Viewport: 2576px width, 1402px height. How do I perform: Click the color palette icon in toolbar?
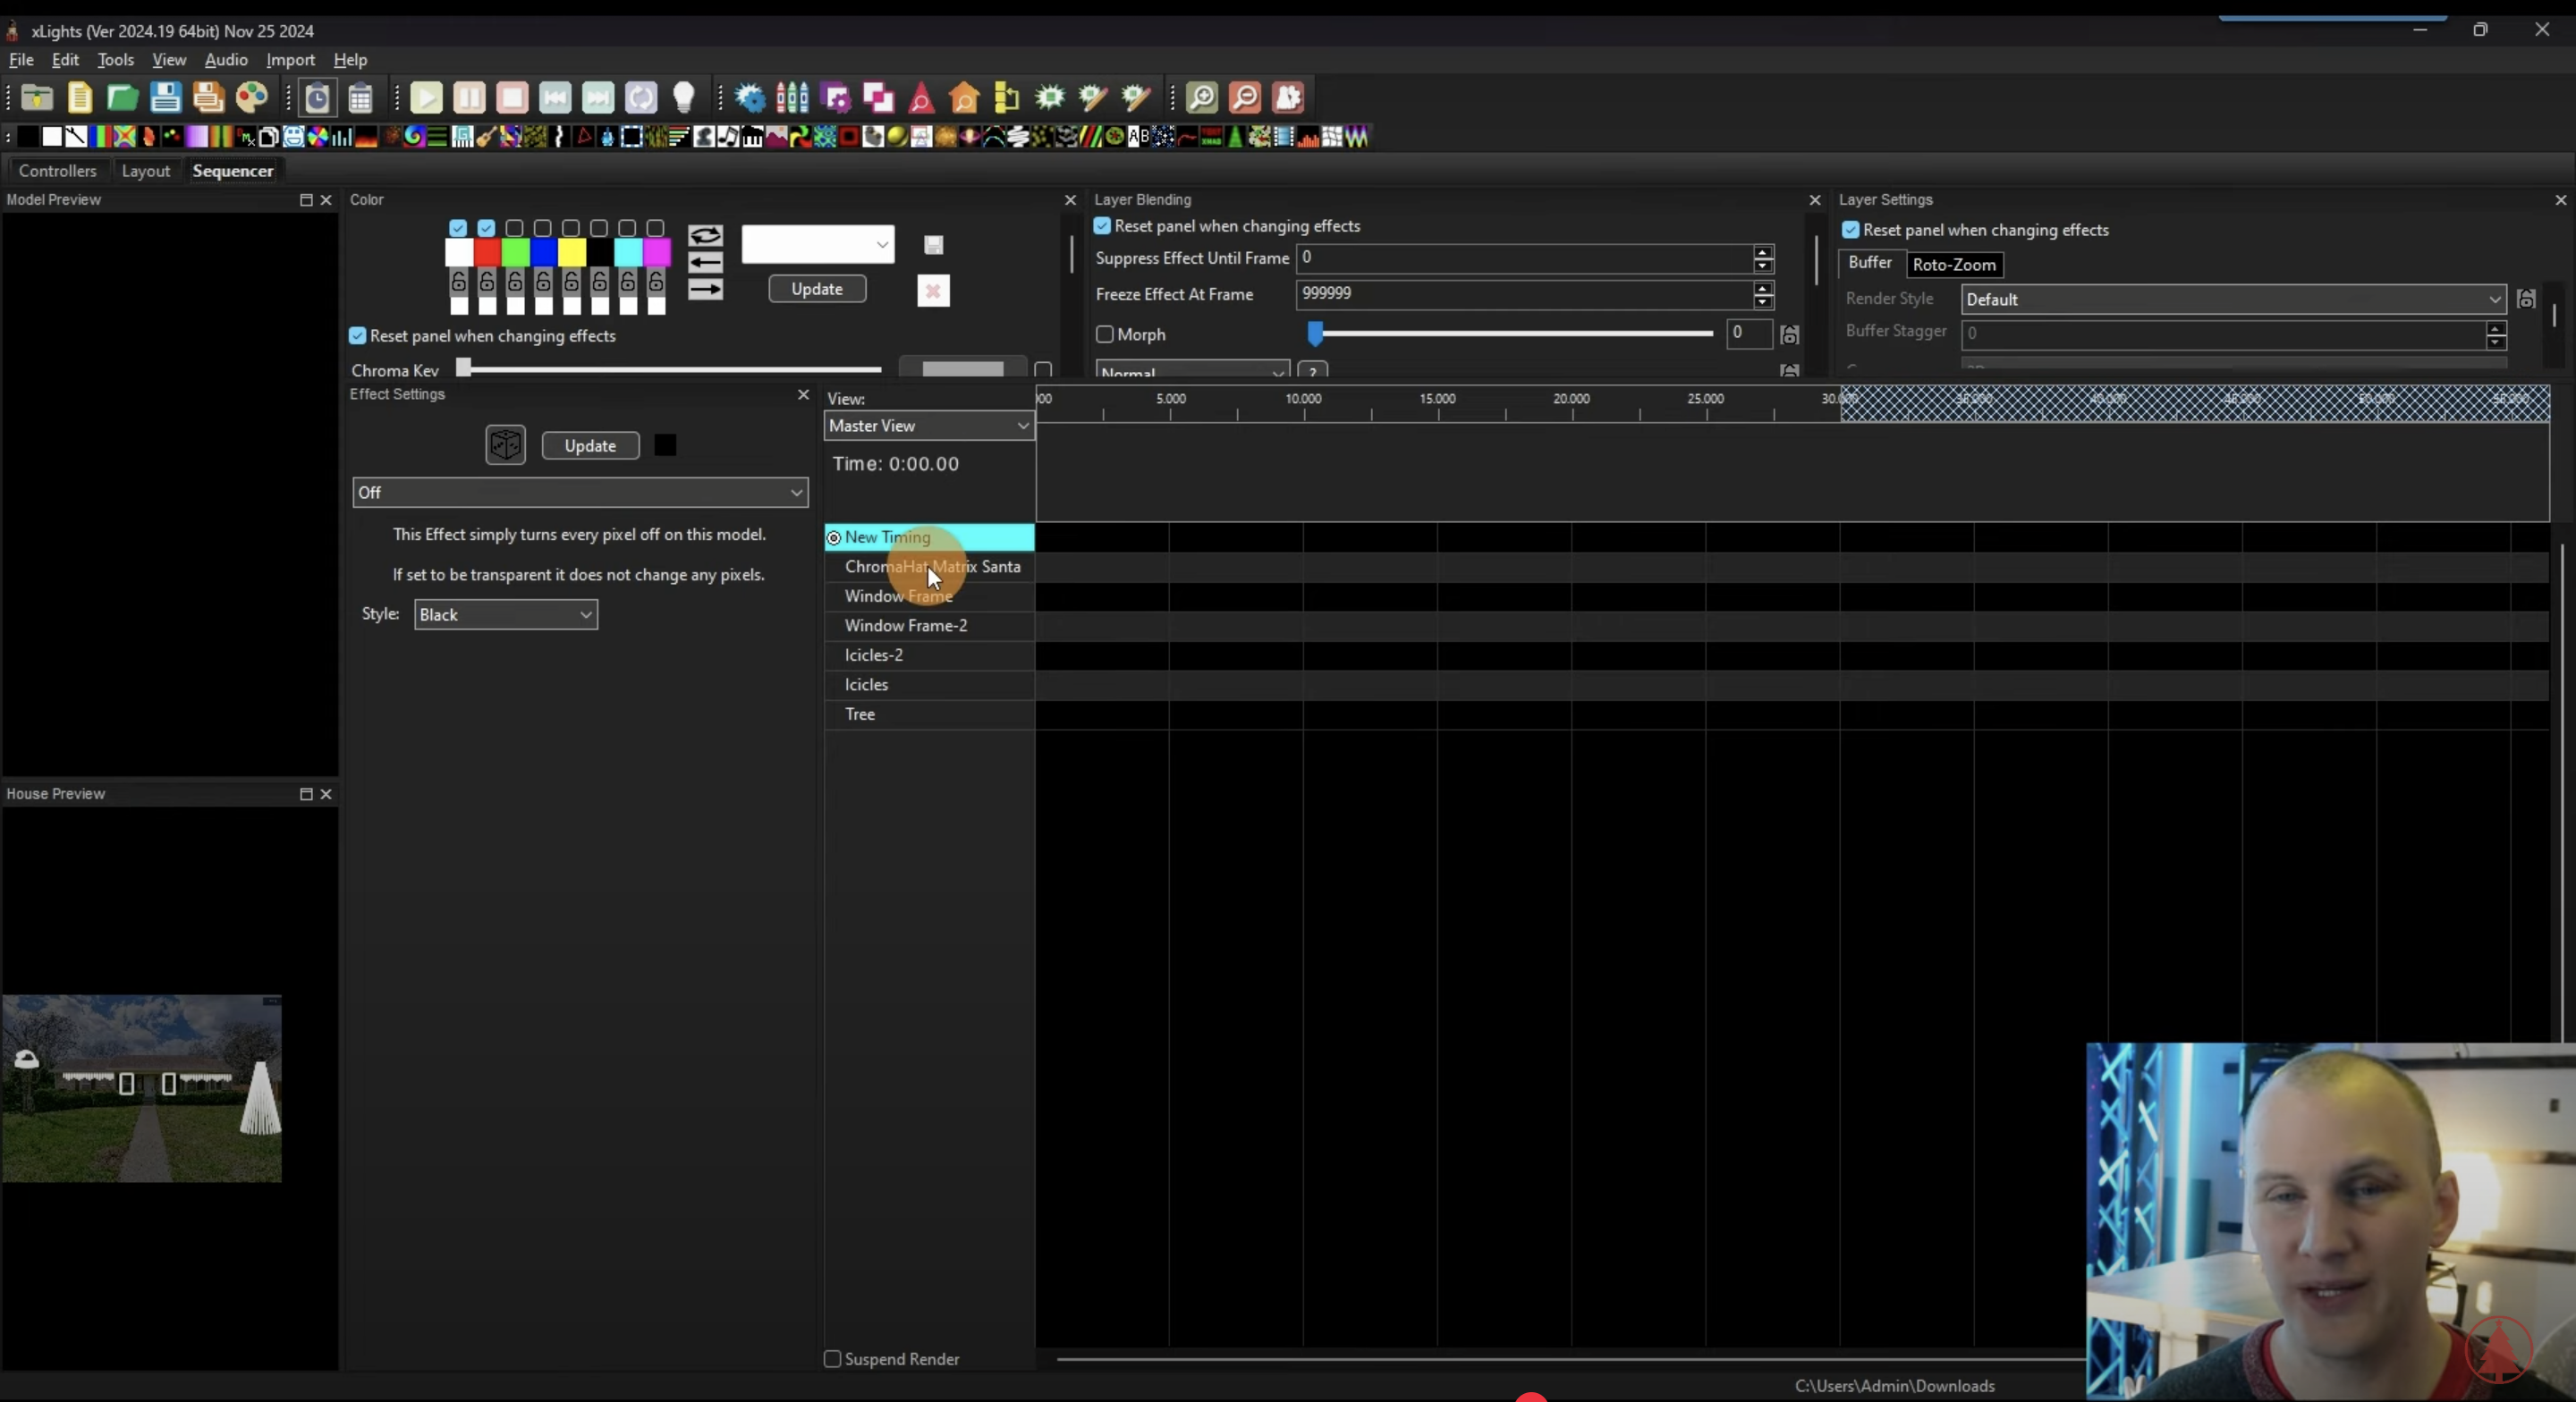point(252,97)
